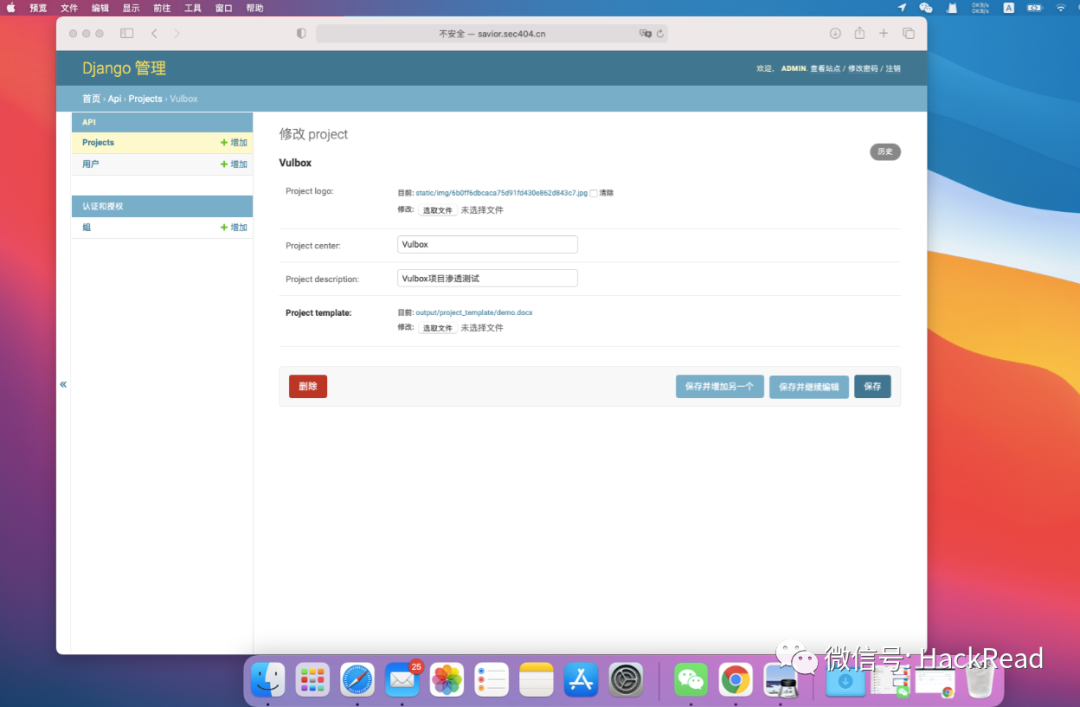Viewport: 1080px width, 707px height.
Task: Open Preview in the Dock
Action: pyautogui.click(x=780, y=679)
